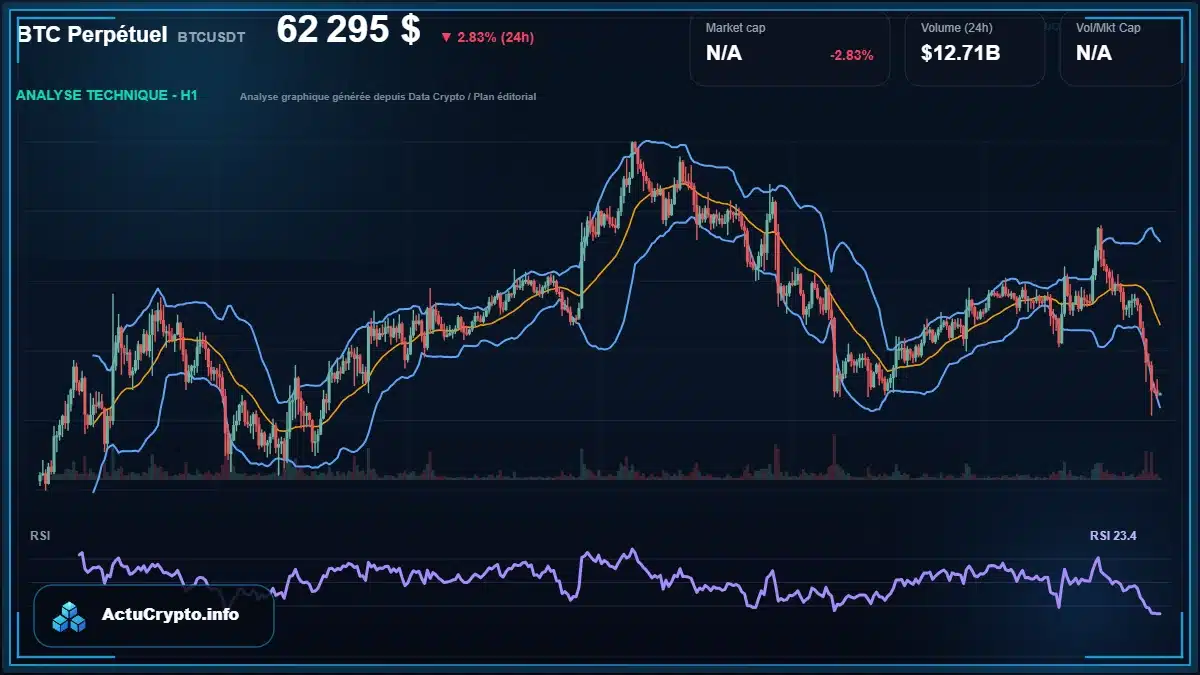This screenshot has height=675, width=1200.
Task: Click the $12.71B volume value
Action: click(x=960, y=54)
